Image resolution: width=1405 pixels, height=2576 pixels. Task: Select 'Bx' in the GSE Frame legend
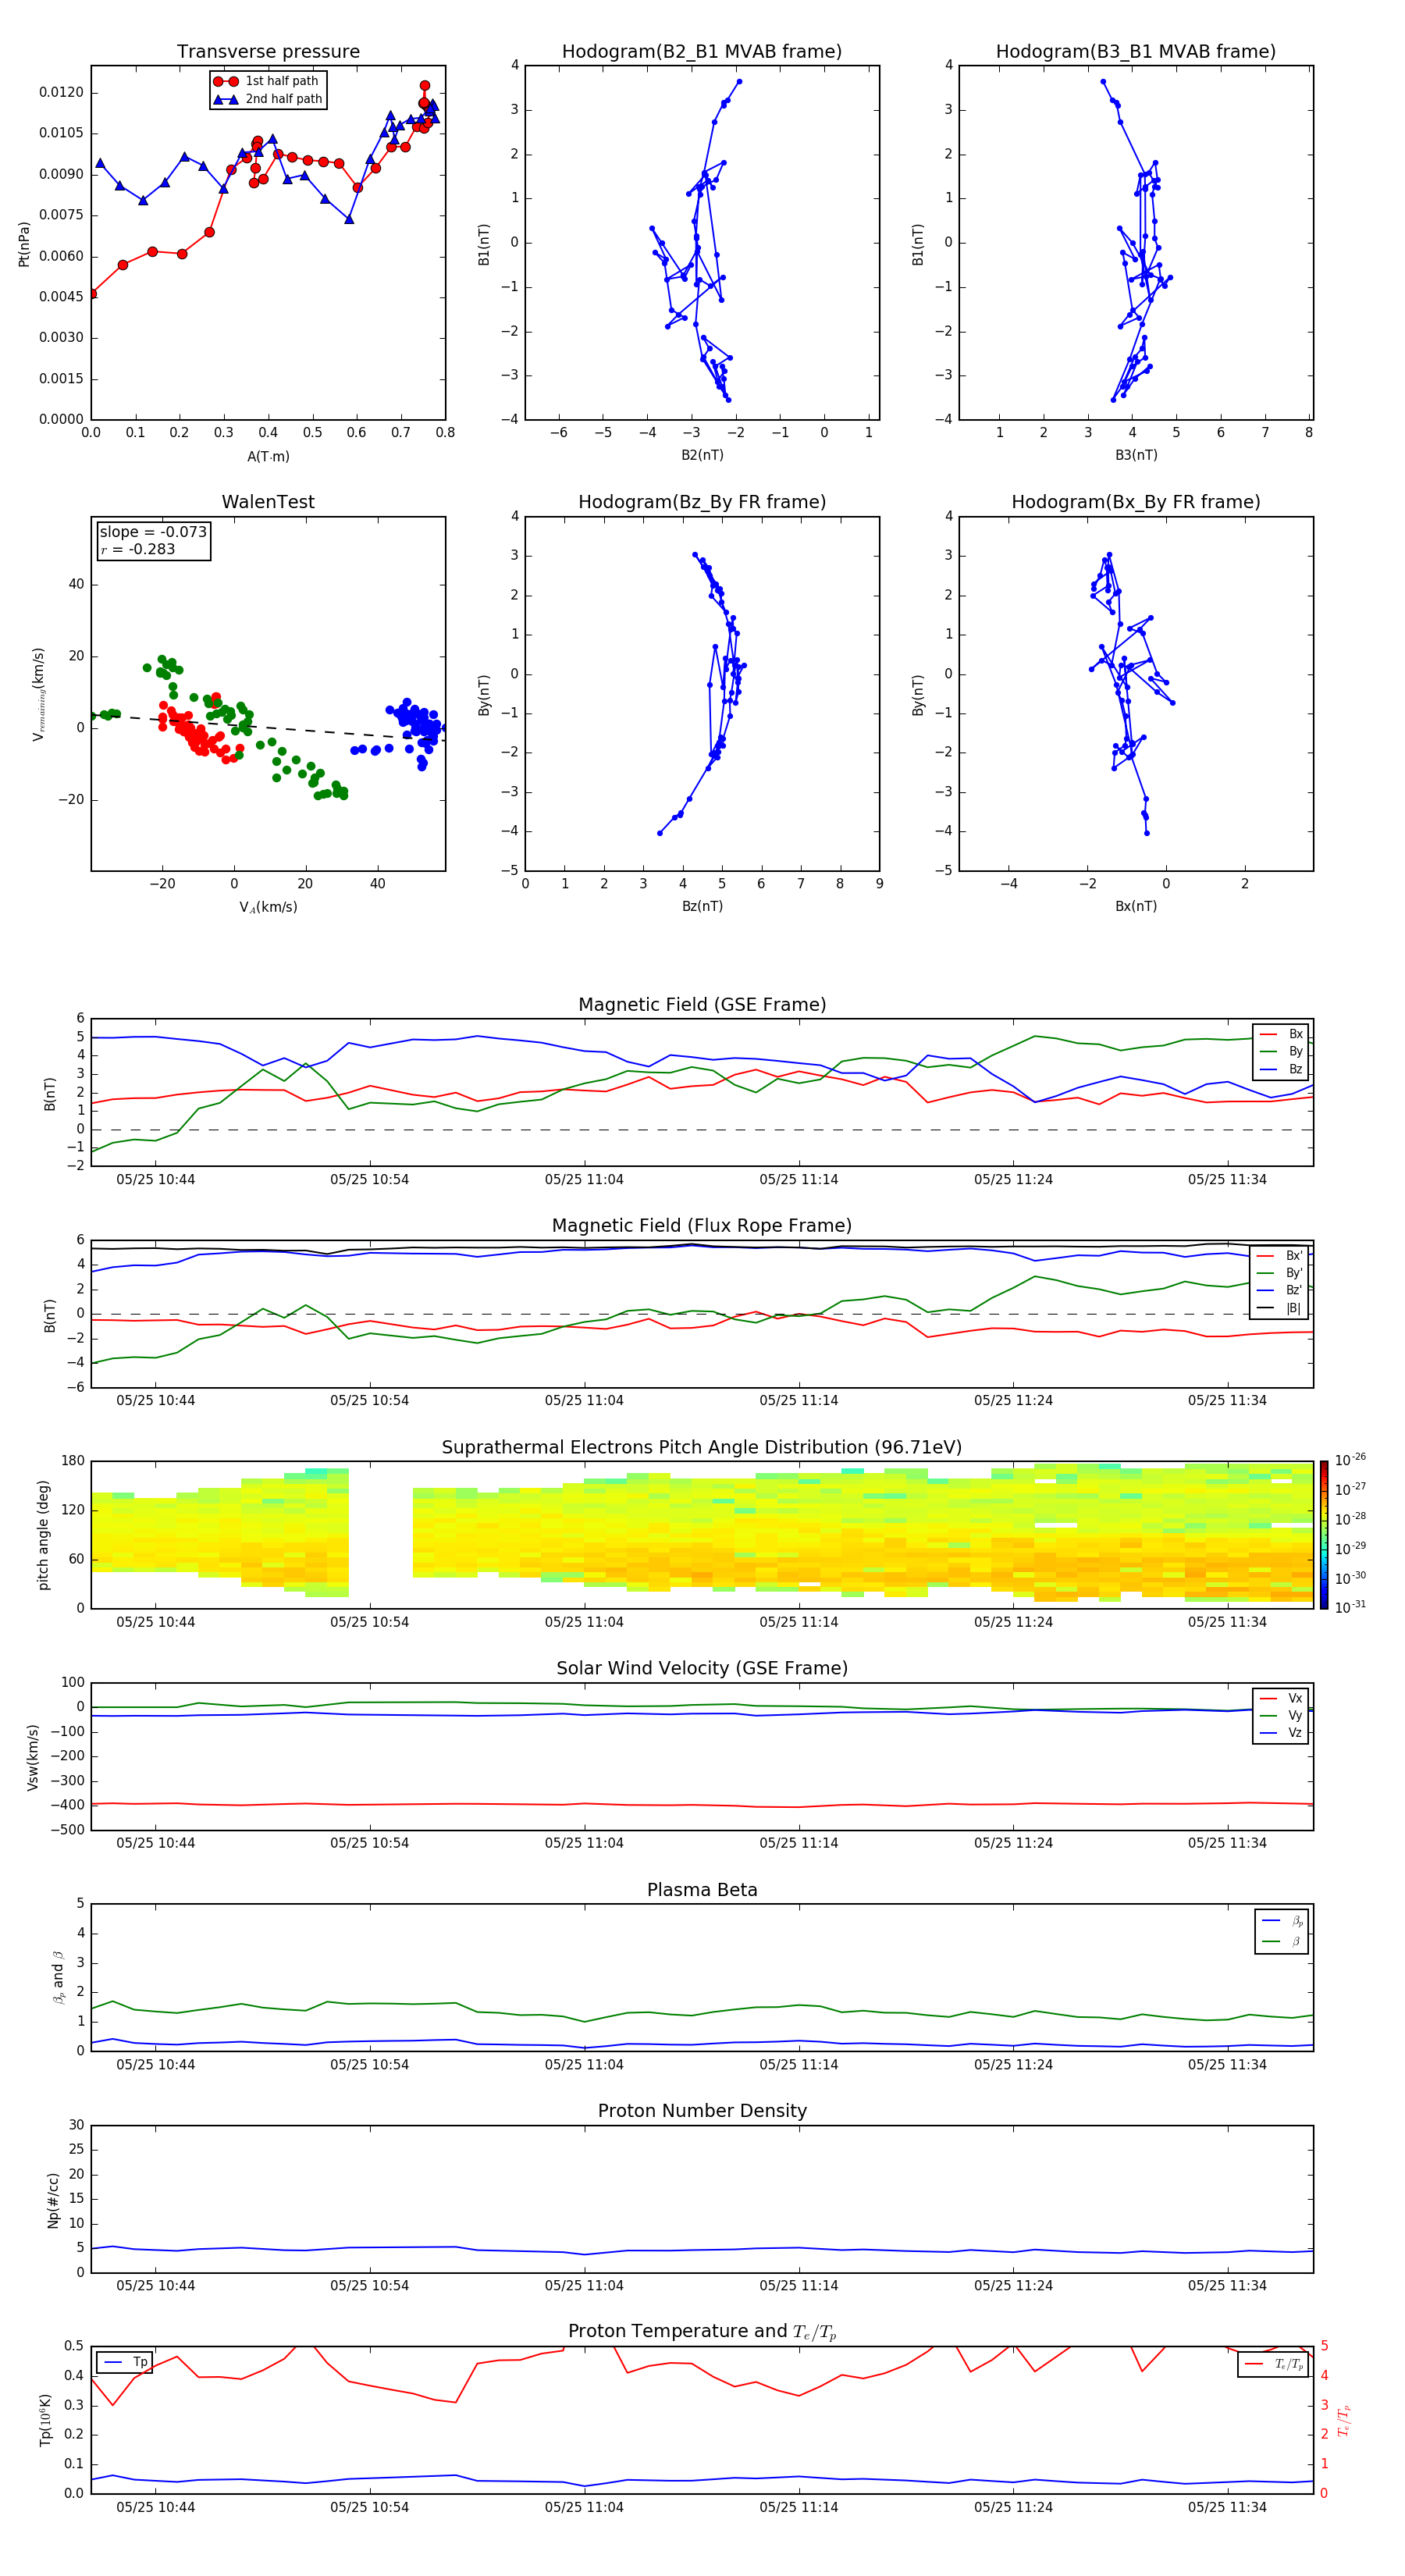1281,1034
